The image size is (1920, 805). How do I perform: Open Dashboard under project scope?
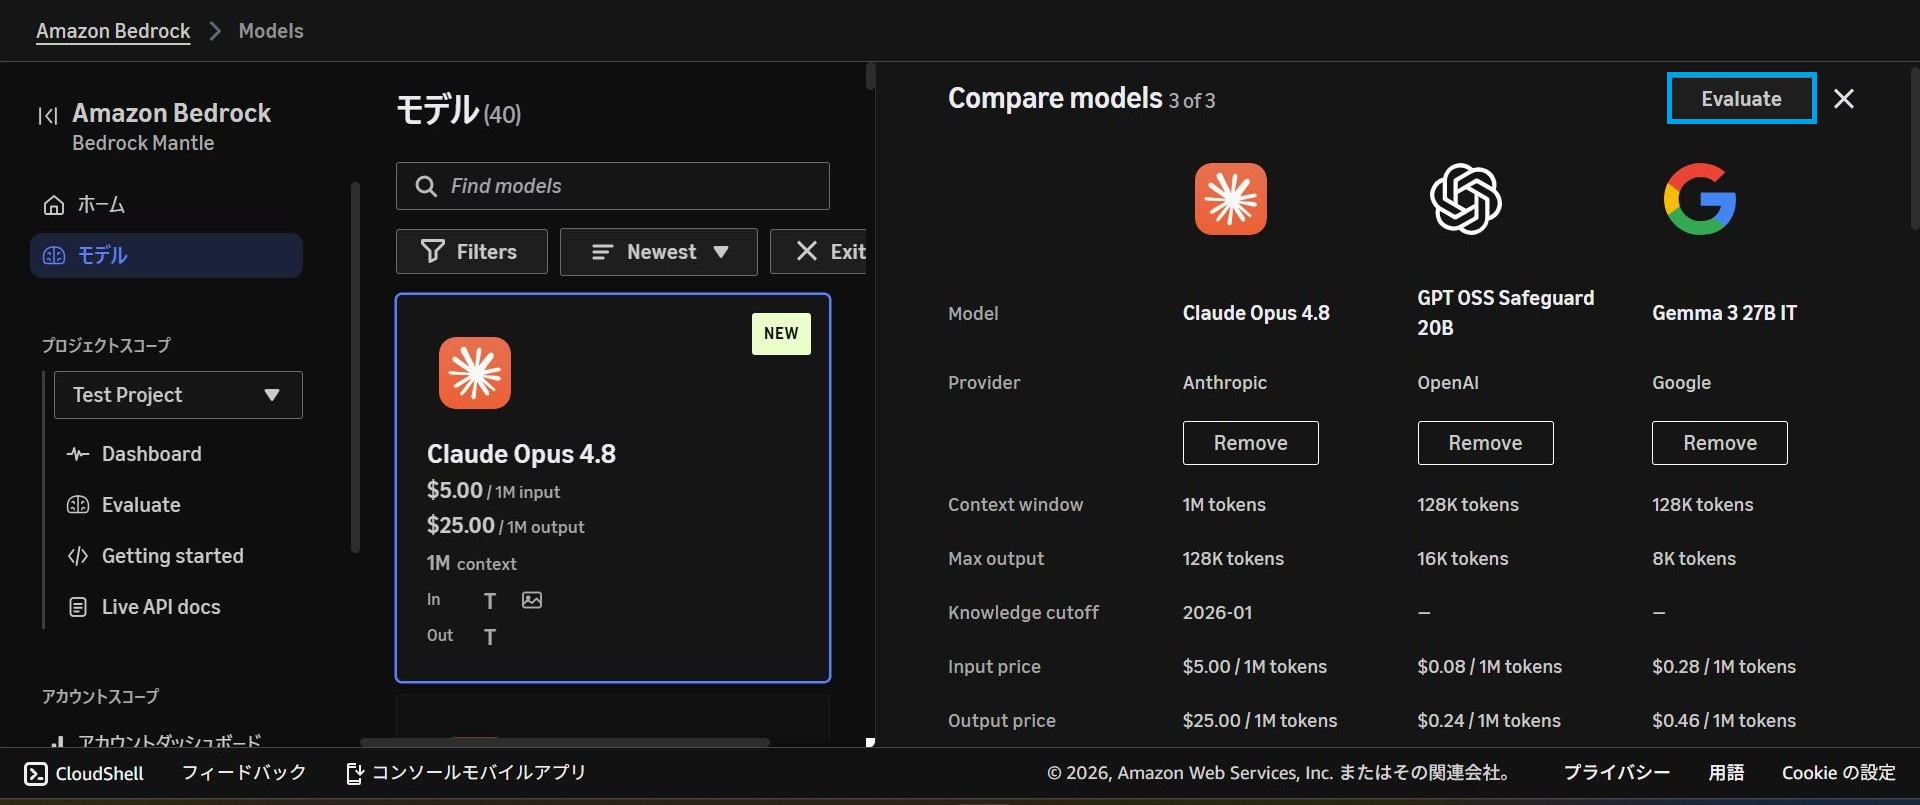[x=152, y=454]
